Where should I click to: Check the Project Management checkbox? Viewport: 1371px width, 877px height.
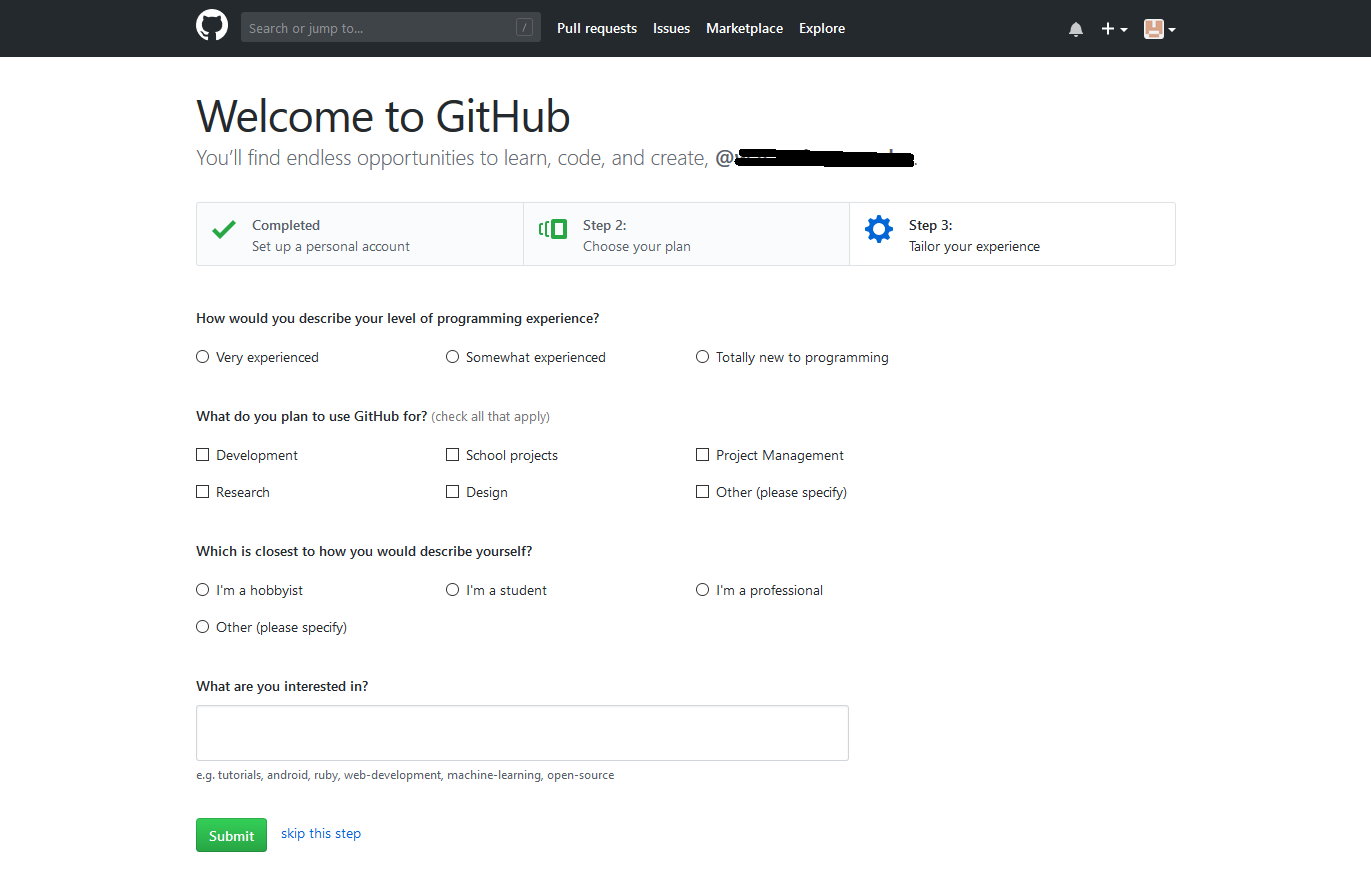pos(703,455)
